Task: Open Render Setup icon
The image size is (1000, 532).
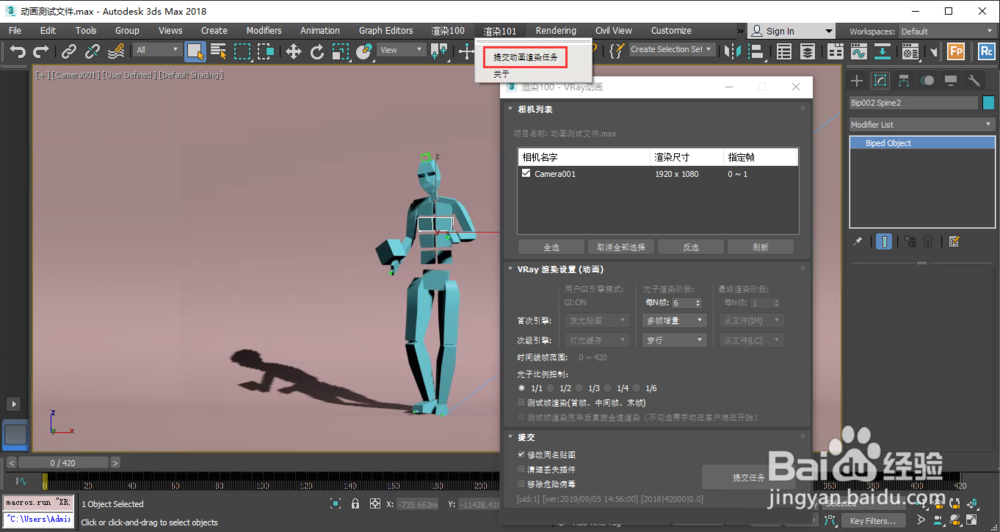Action: tap(910, 52)
